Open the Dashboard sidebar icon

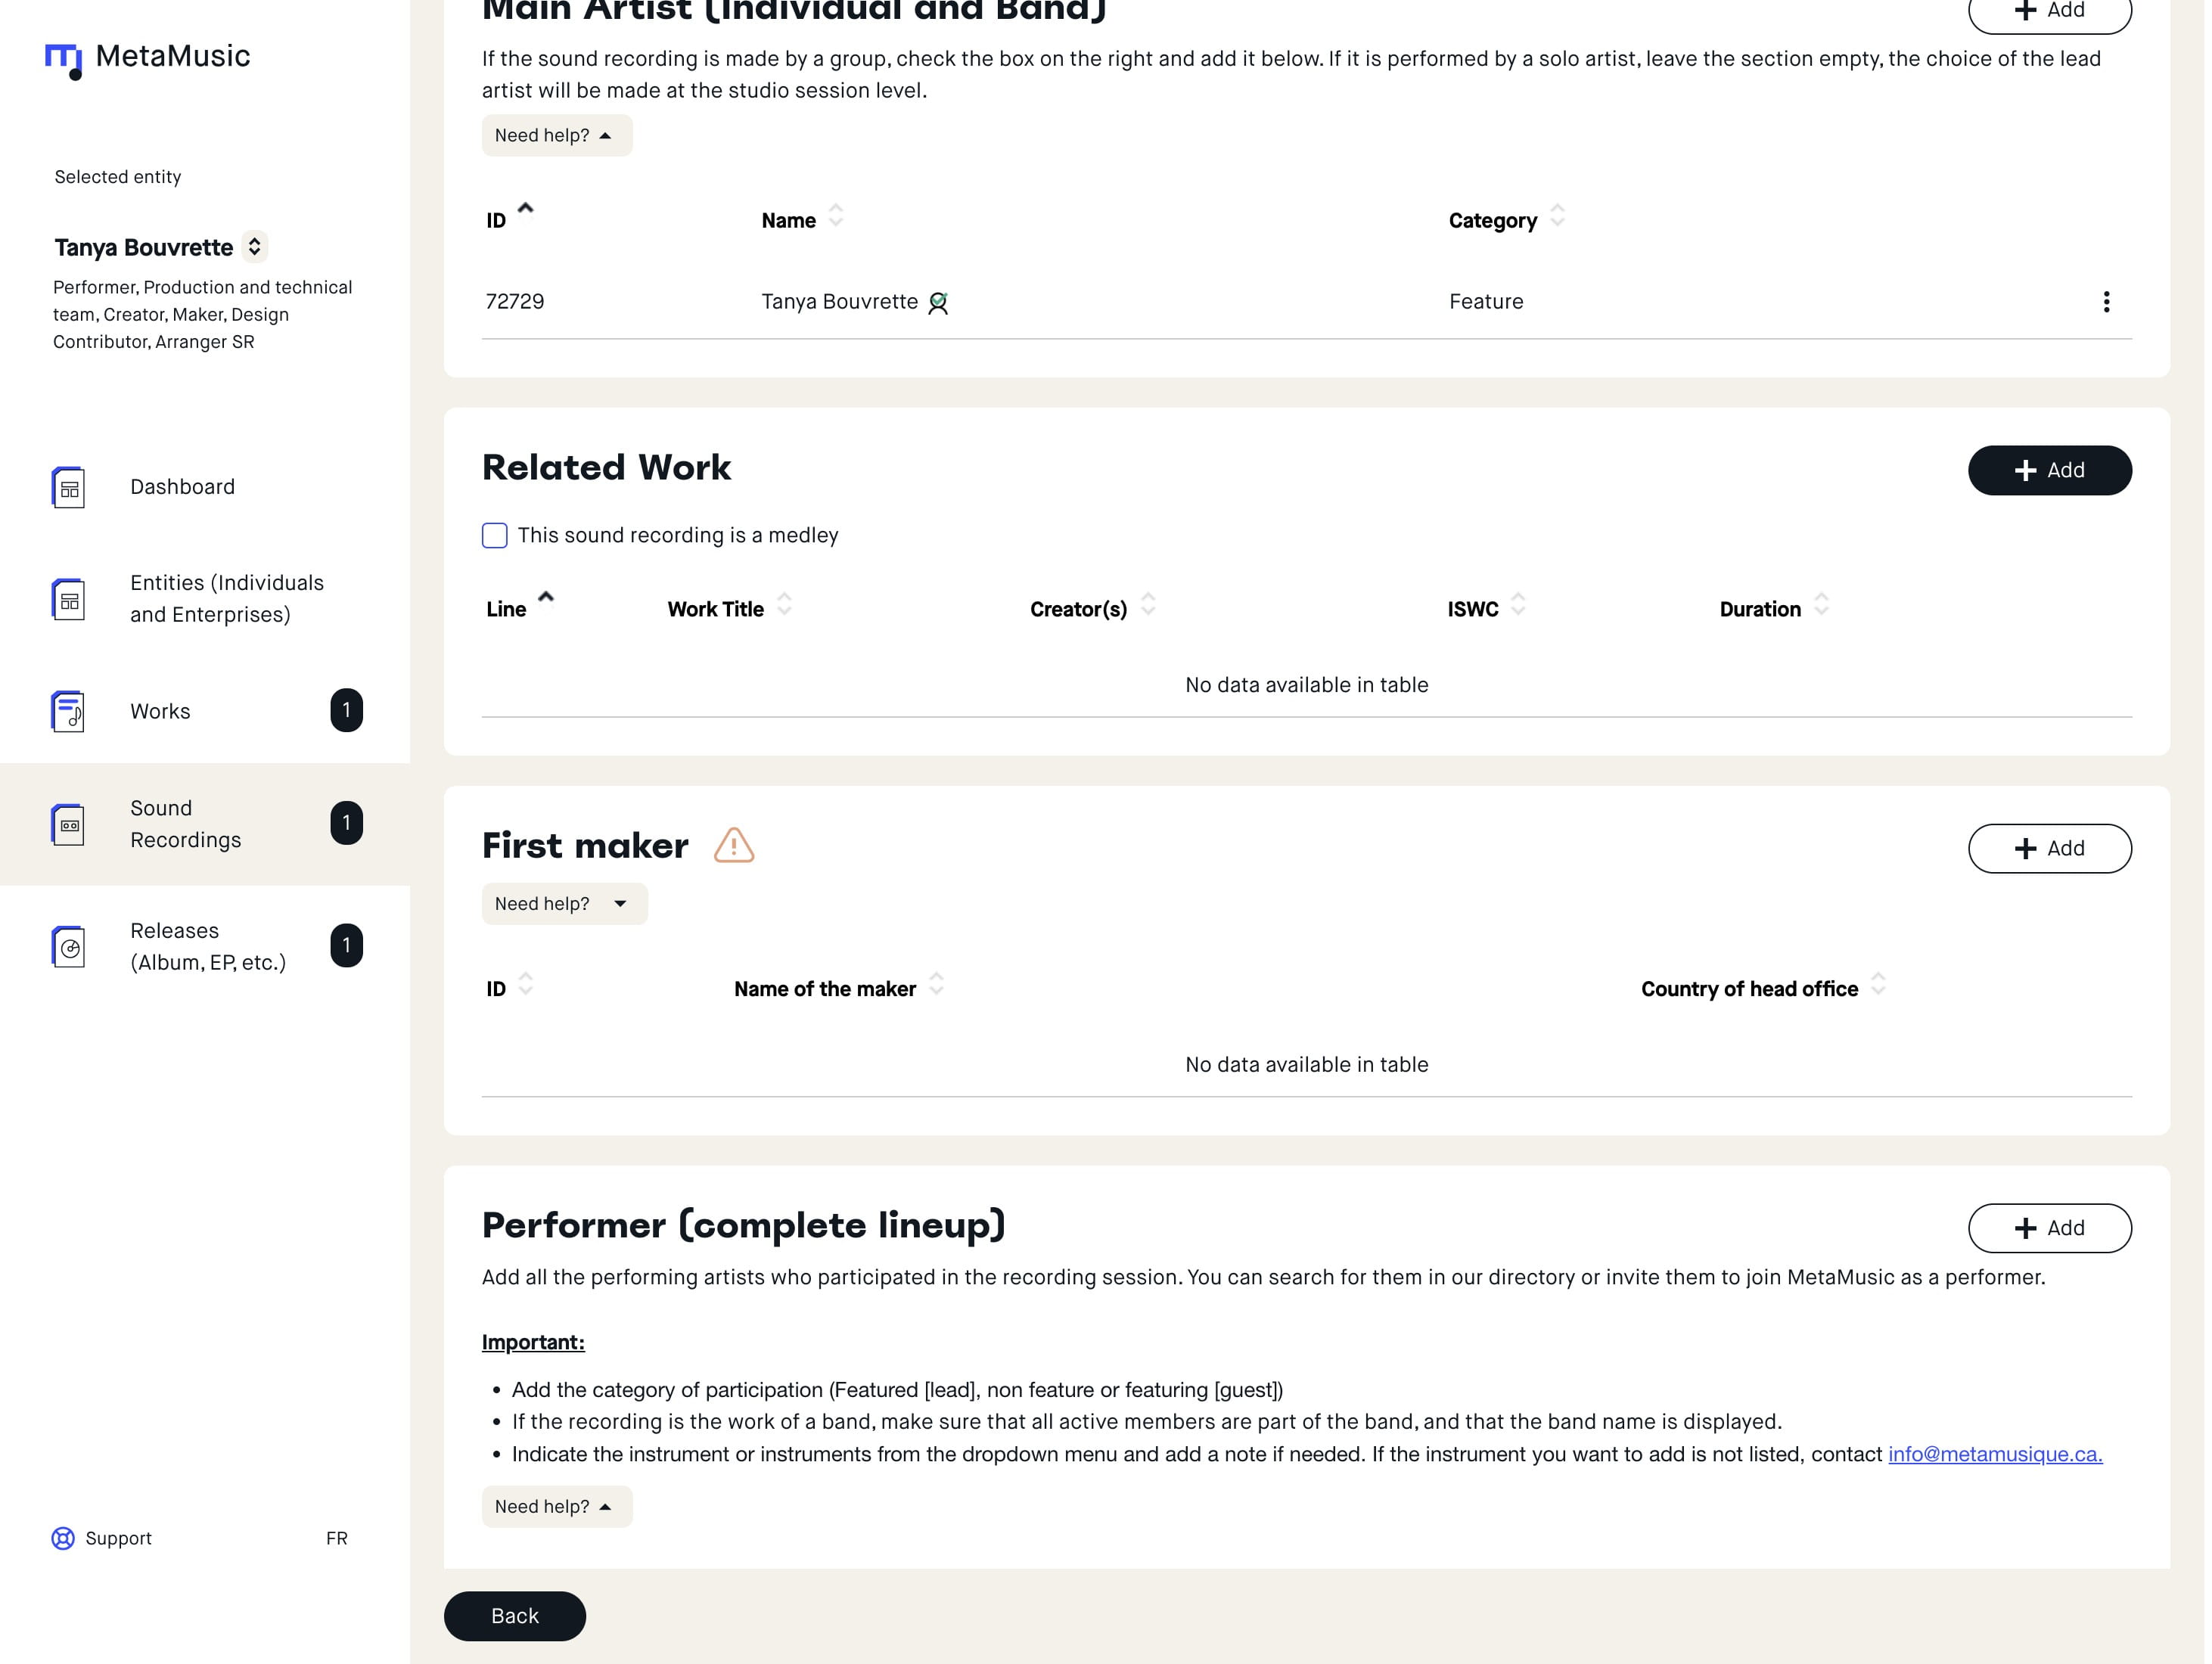68,488
